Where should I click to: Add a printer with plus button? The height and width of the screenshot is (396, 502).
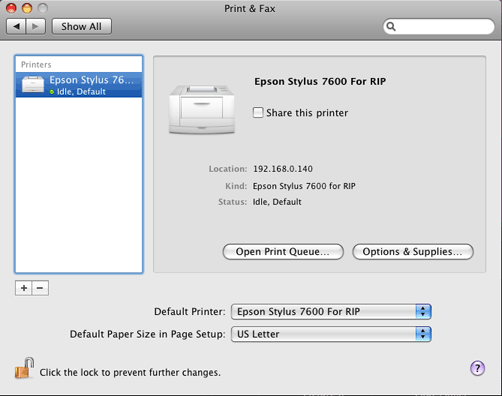tap(24, 288)
